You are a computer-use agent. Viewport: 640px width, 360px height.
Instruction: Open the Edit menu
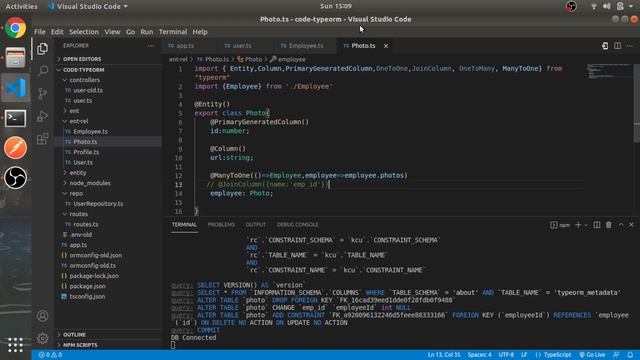[57, 32]
